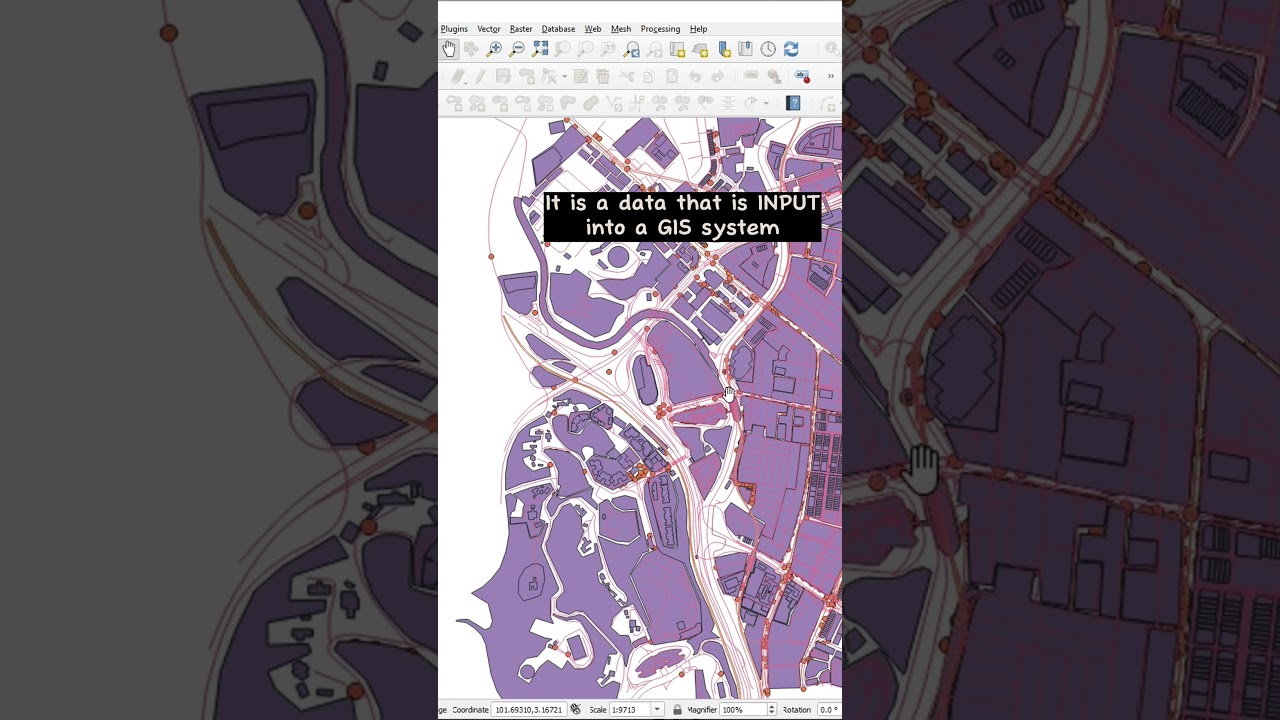
Task: Click the Cut Features scissors icon
Action: (x=626, y=76)
